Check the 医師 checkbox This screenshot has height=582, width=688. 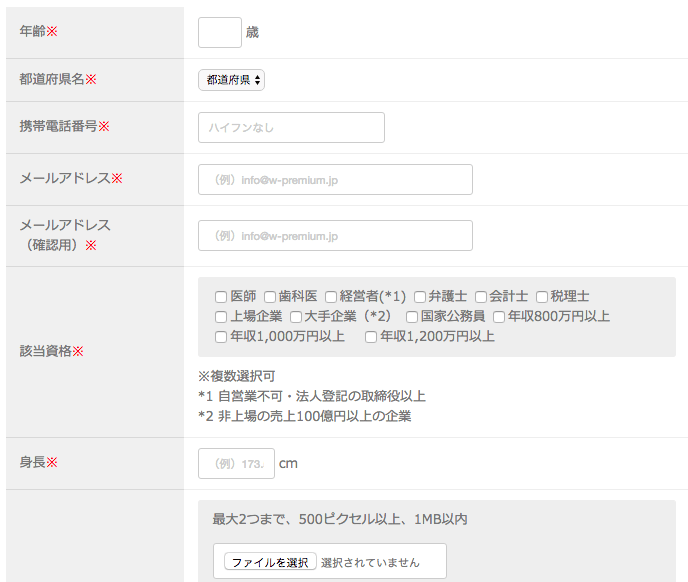(221, 297)
